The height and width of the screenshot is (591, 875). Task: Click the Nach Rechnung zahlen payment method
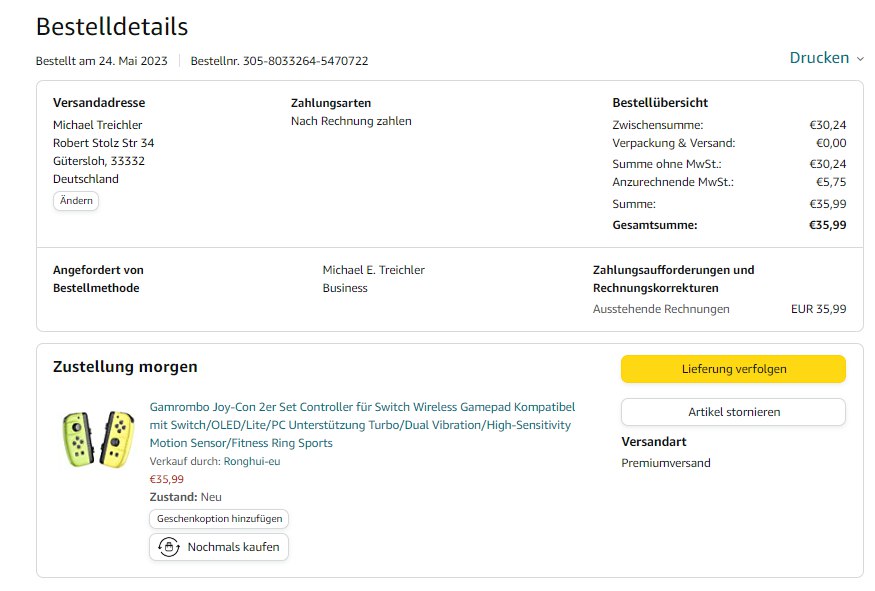pyautogui.click(x=351, y=121)
